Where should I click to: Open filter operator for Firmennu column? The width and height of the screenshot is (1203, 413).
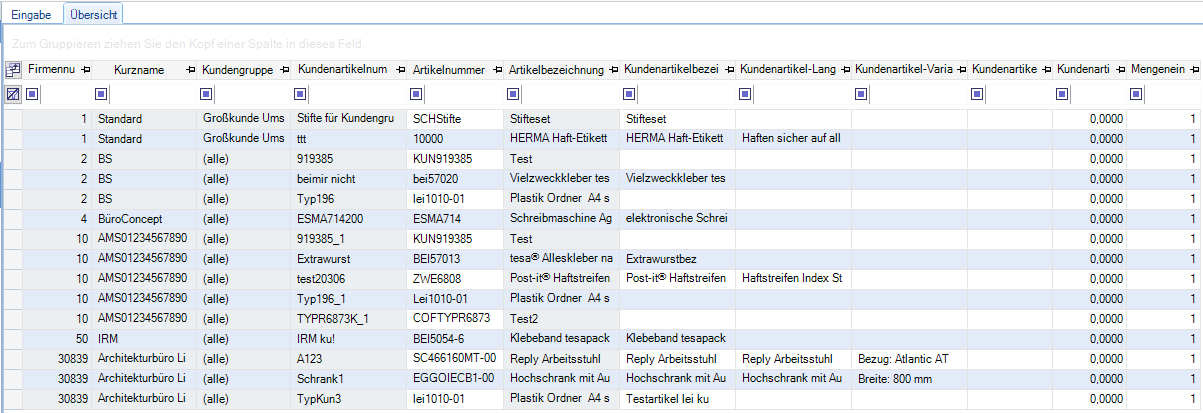[x=32, y=95]
